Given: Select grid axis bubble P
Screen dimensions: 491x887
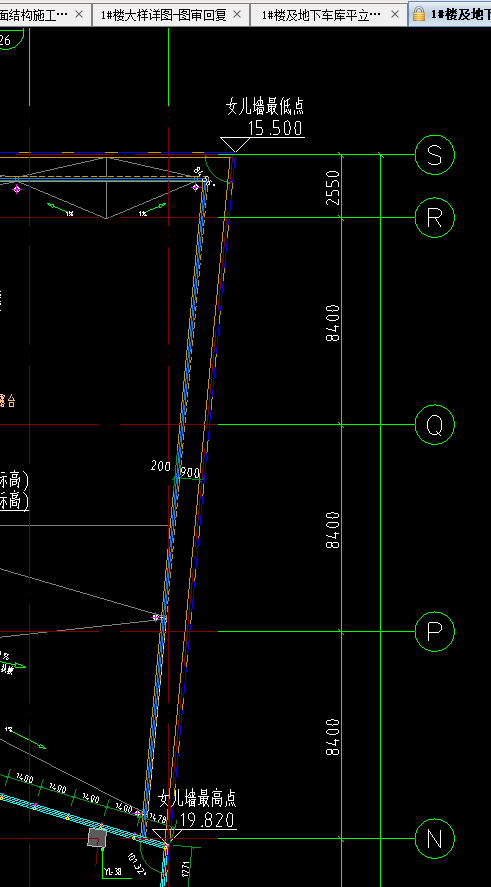Looking at the screenshot, I should [x=434, y=631].
